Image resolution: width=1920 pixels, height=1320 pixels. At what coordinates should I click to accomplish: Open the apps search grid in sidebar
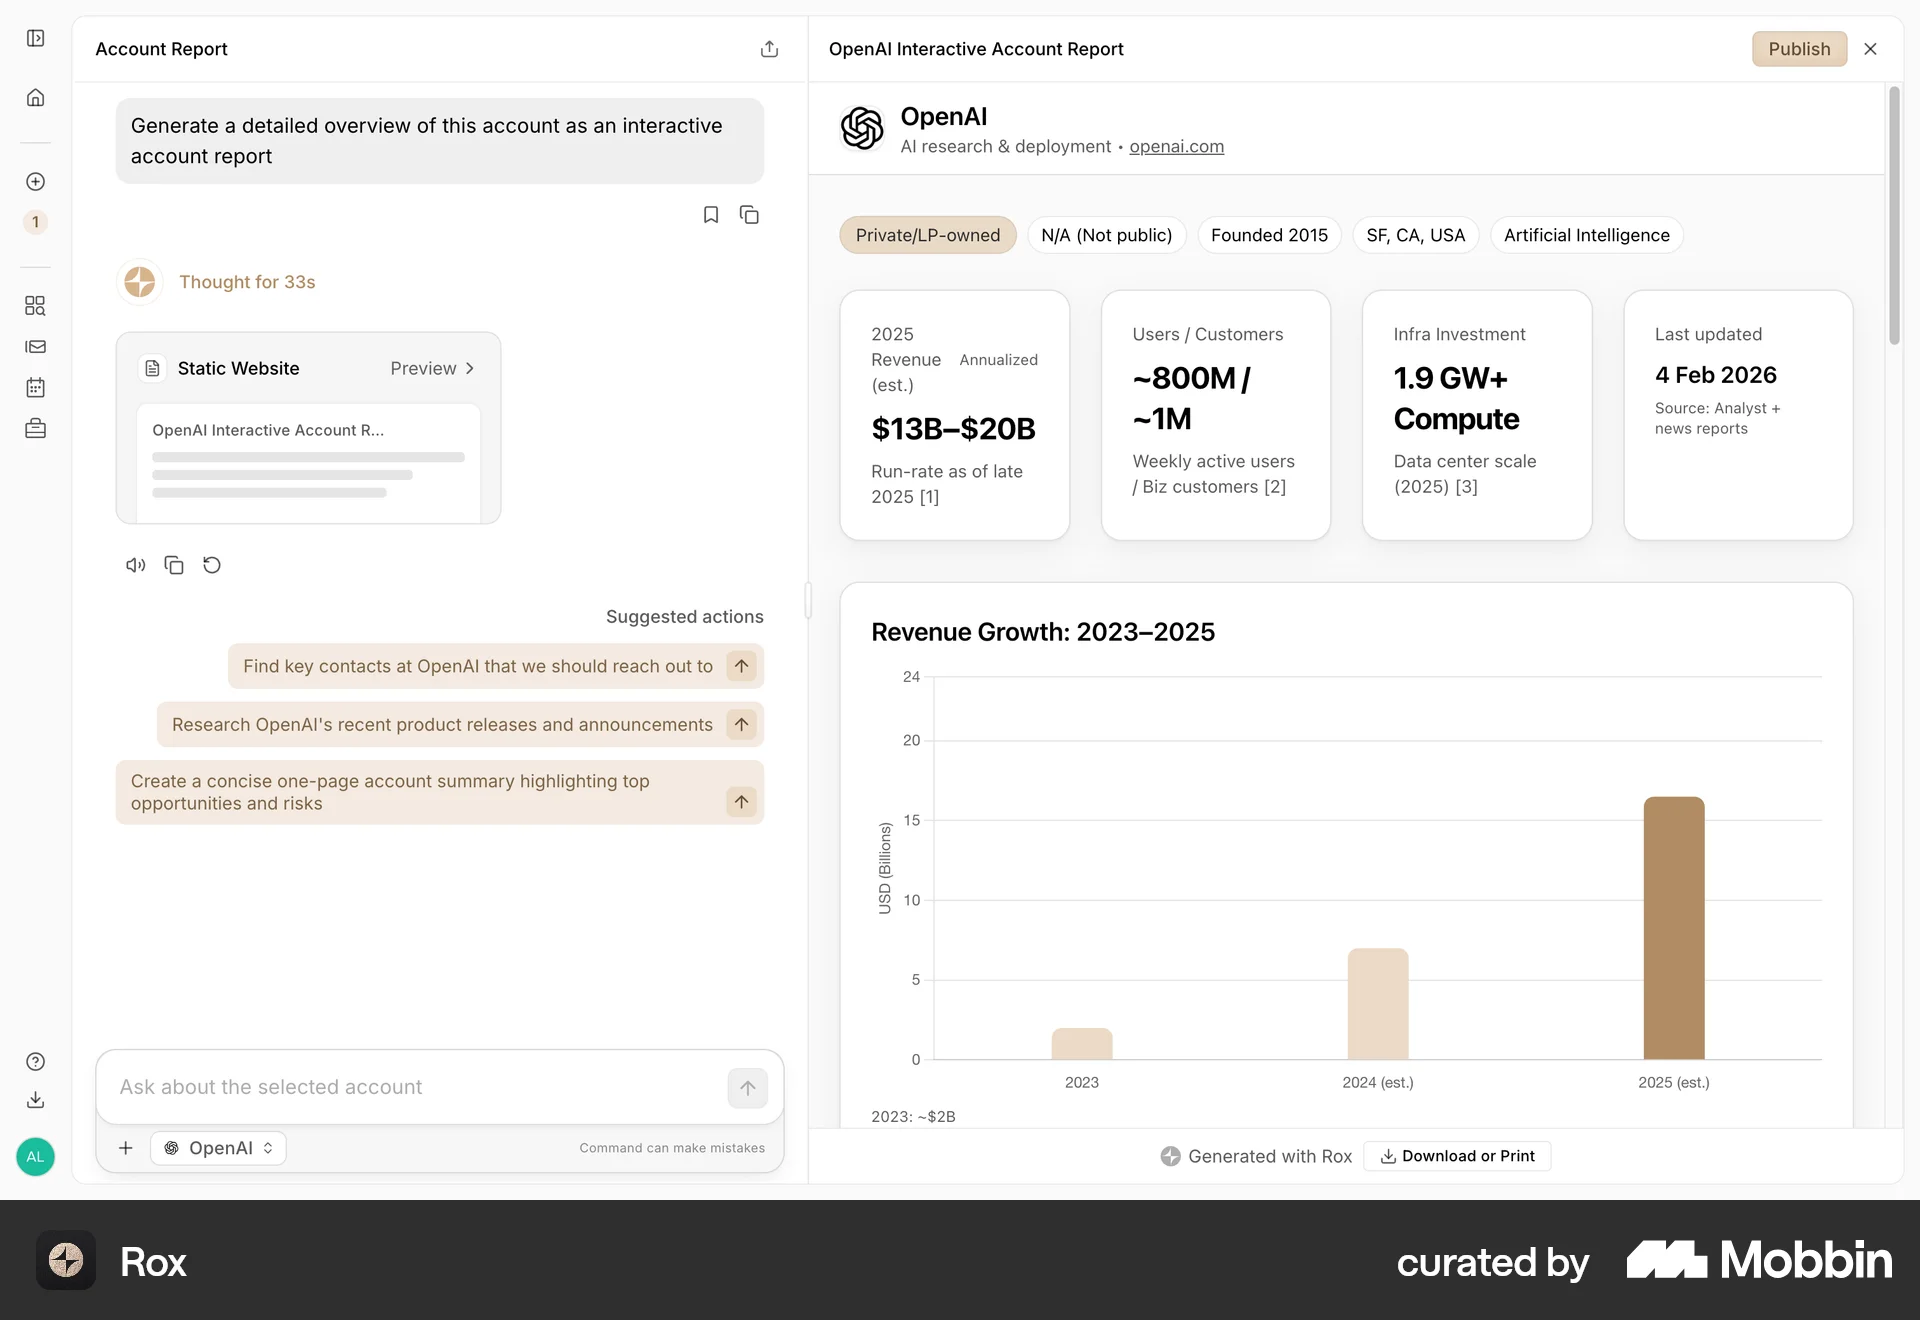pos(36,306)
